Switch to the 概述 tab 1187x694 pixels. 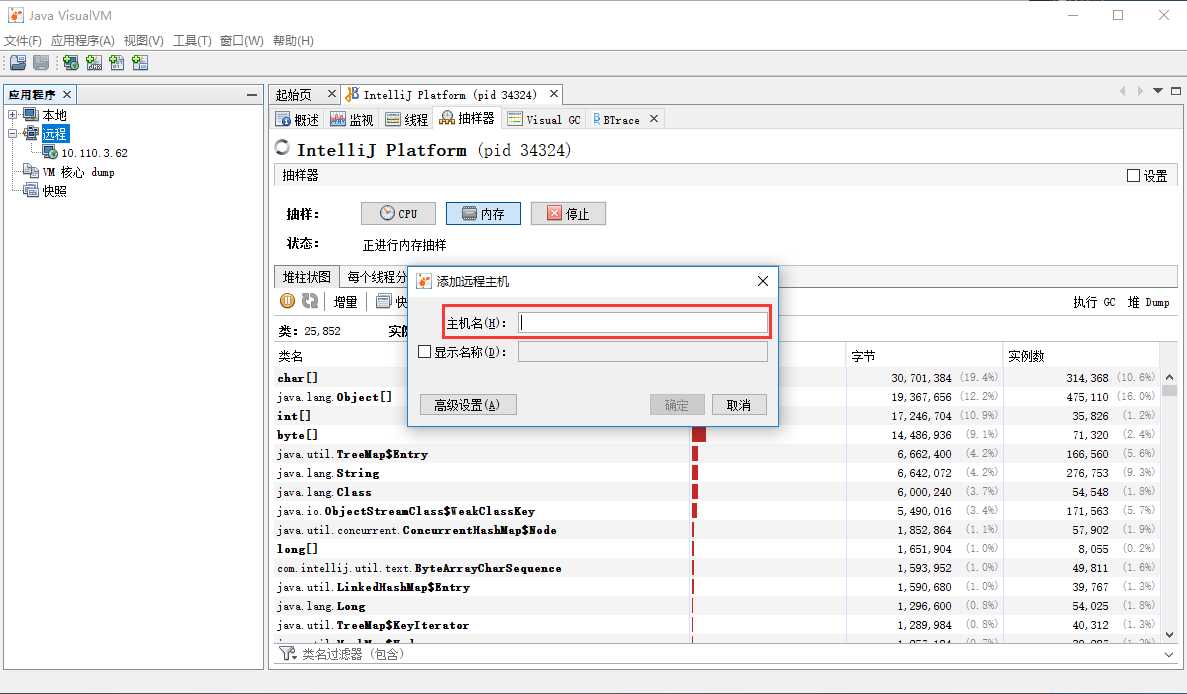[298, 120]
